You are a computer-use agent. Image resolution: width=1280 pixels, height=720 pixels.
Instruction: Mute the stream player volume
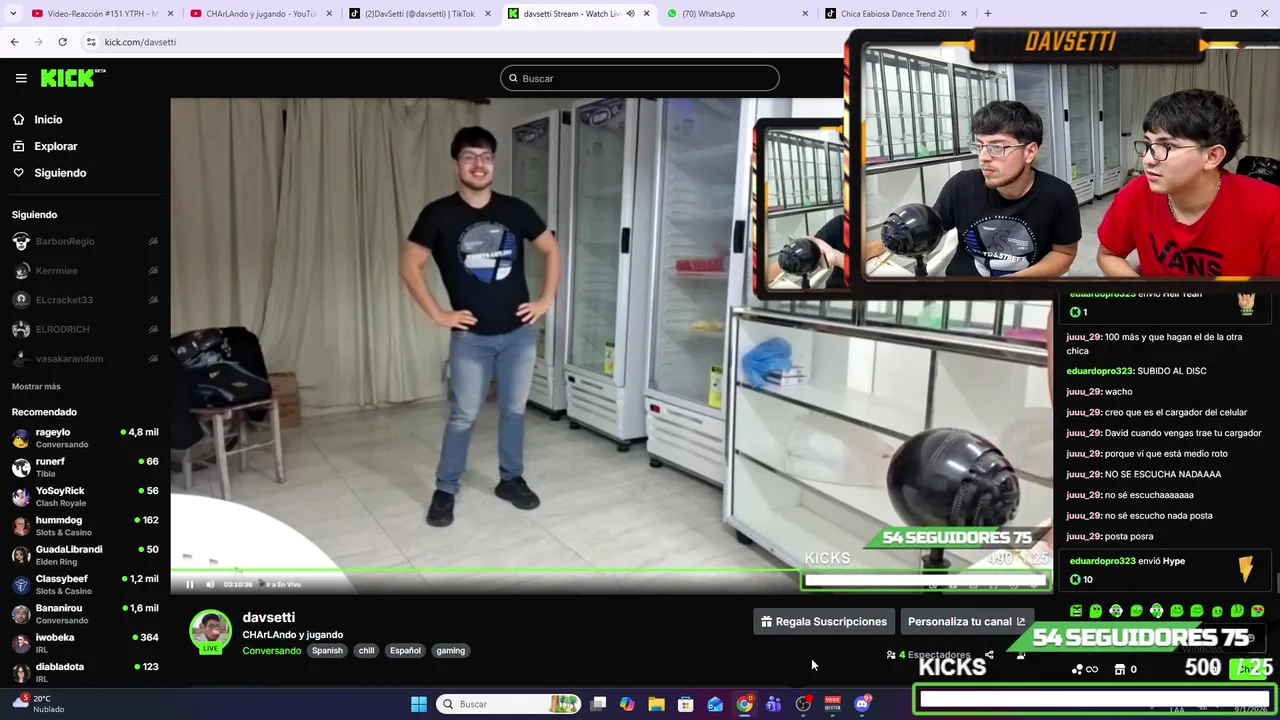click(x=210, y=584)
